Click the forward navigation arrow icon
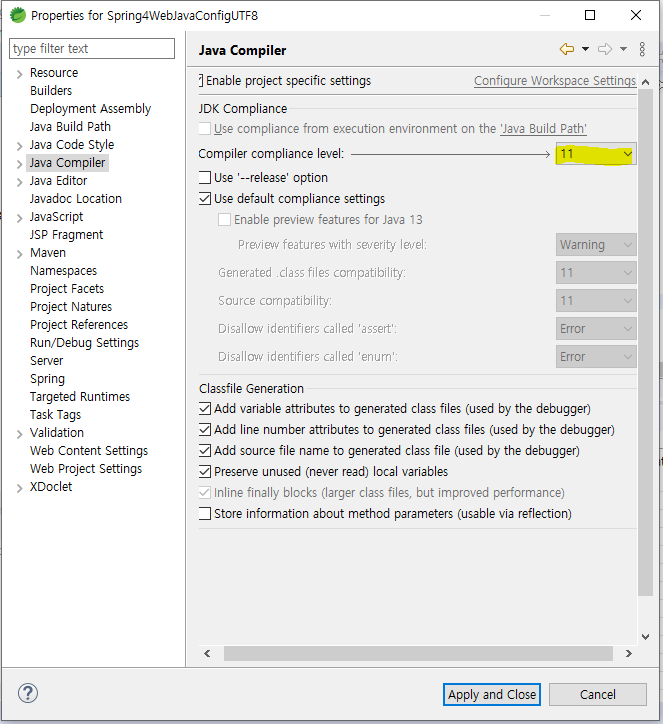Screen dimensions: 663x724 click(x=605, y=49)
